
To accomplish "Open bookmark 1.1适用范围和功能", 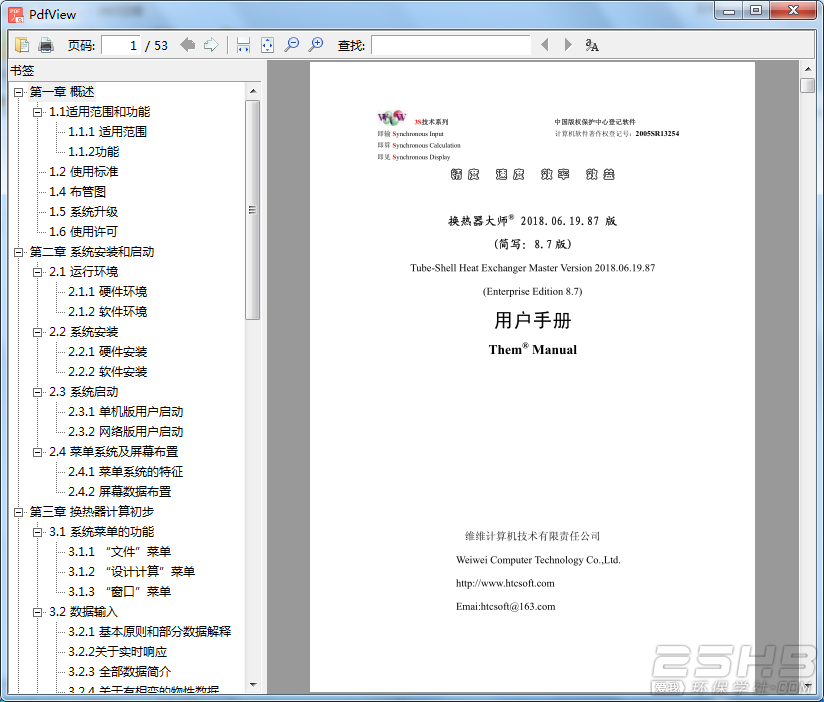I will coord(99,112).
